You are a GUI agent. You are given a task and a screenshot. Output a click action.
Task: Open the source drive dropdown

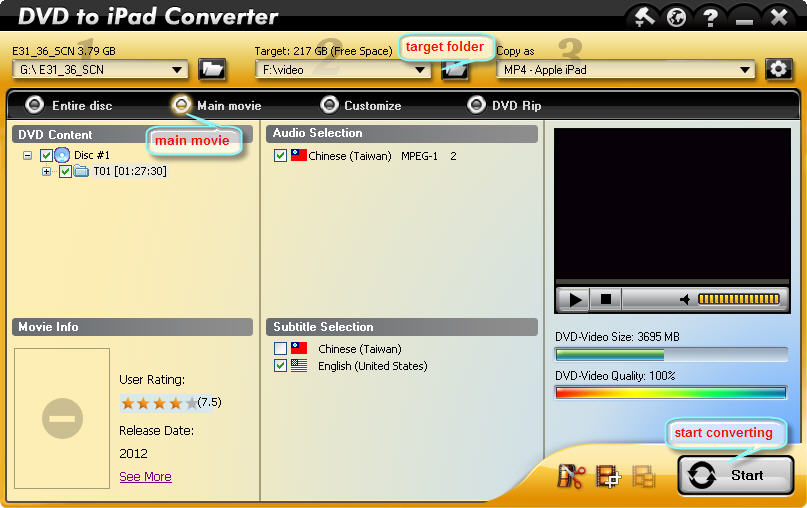tap(177, 69)
